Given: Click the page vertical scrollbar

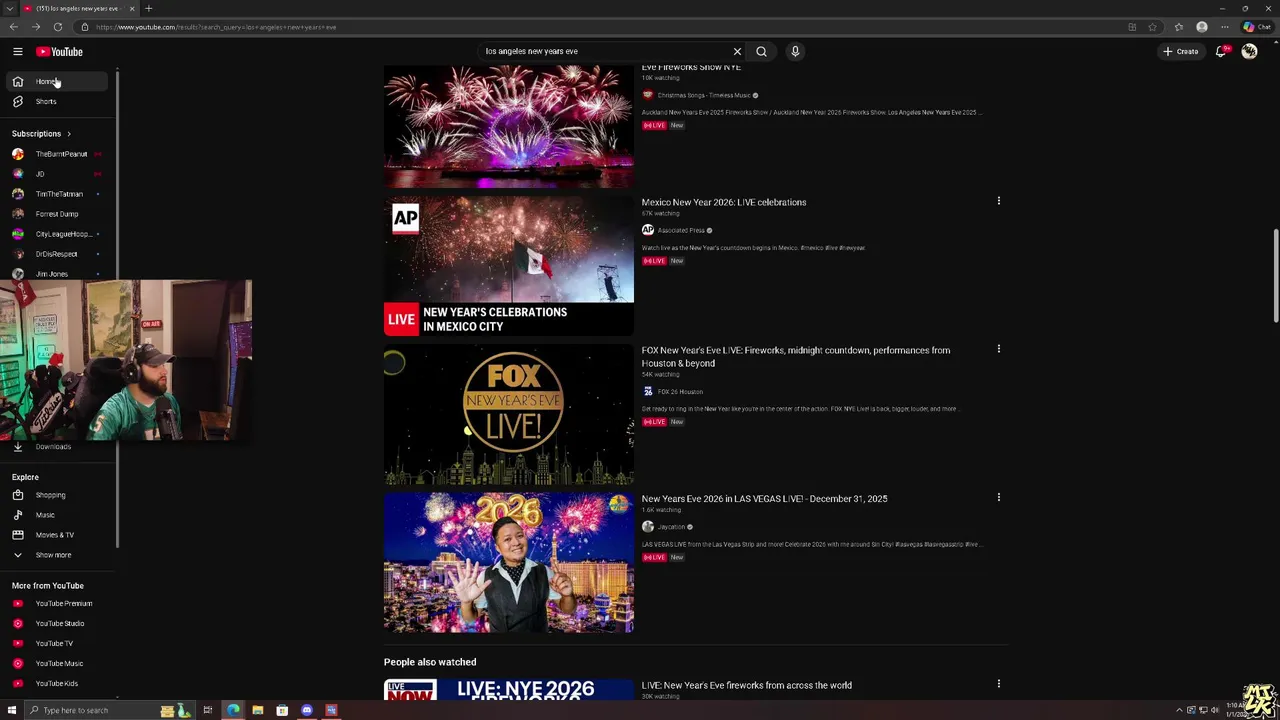Looking at the screenshot, I should [x=1275, y=276].
